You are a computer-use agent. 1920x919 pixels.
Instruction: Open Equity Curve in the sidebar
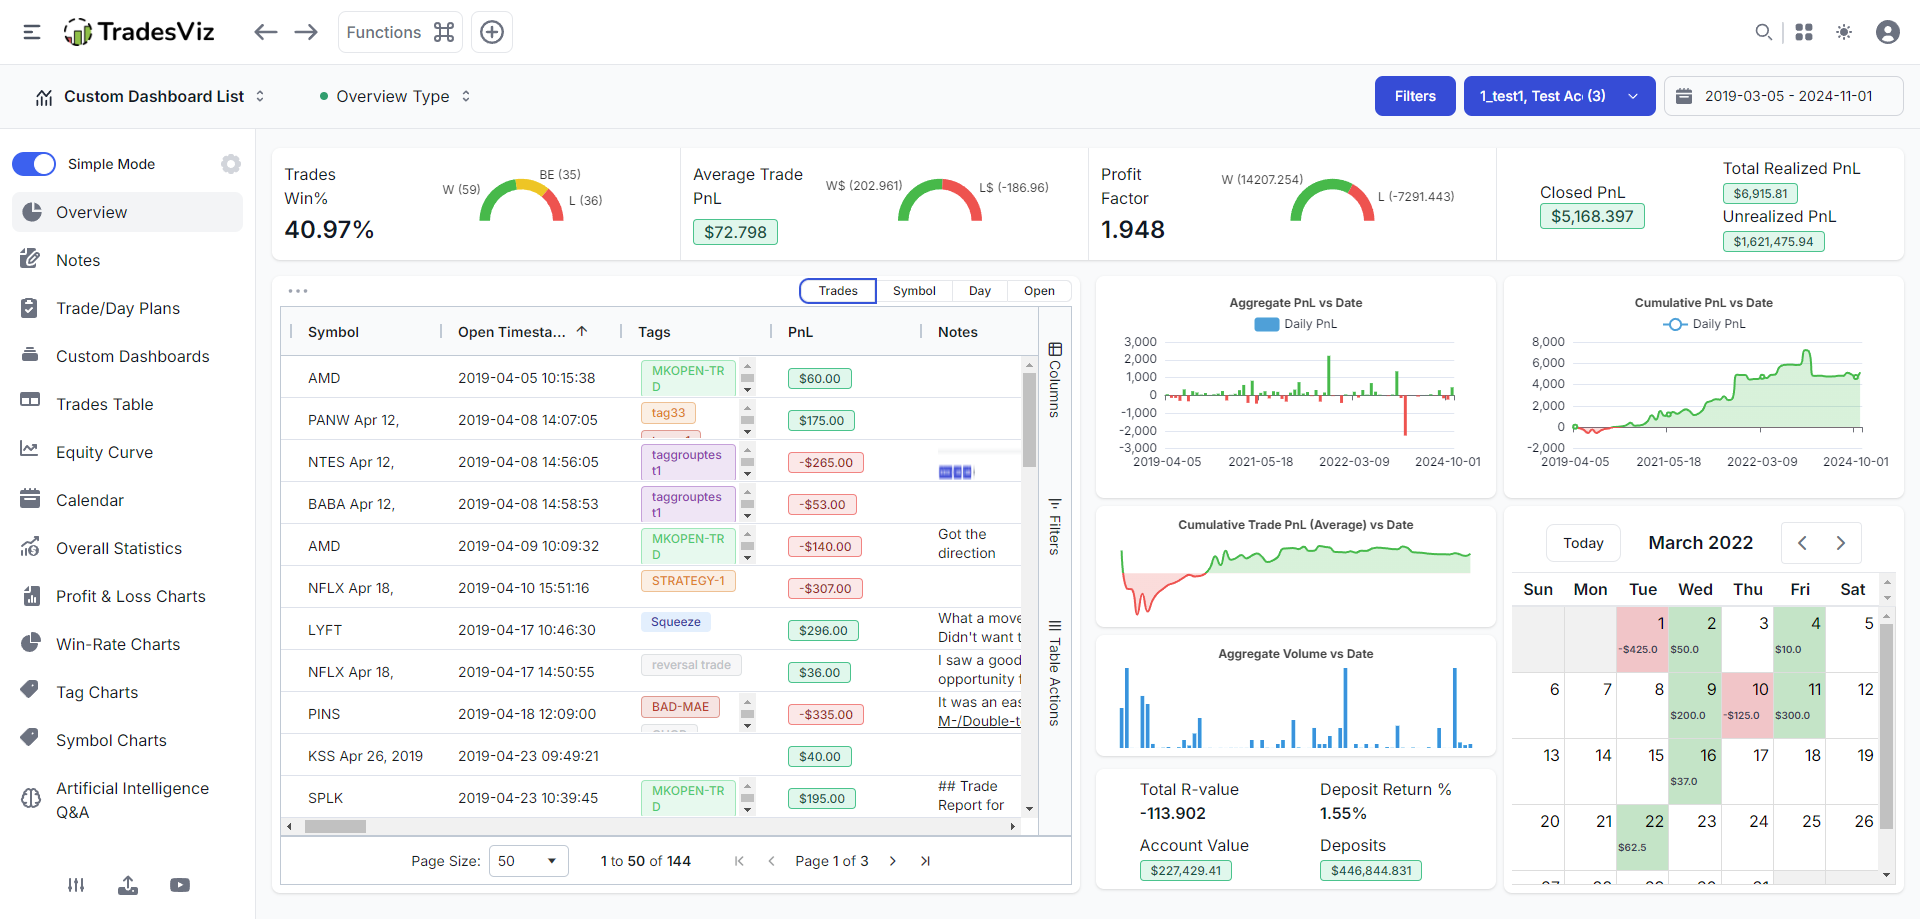pos(104,452)
